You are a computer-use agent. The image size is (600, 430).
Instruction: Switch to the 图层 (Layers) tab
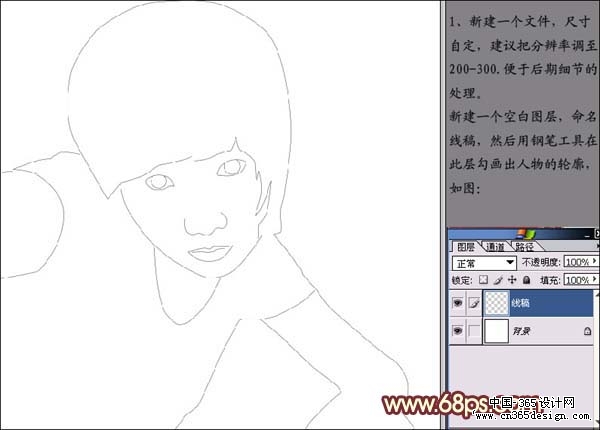click(x=465, y=247)
